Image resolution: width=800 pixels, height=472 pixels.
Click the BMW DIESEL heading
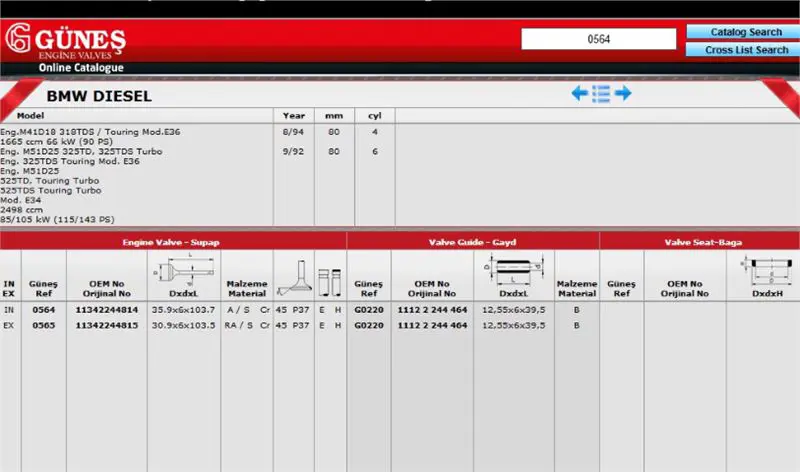click(x=99, y=96)
